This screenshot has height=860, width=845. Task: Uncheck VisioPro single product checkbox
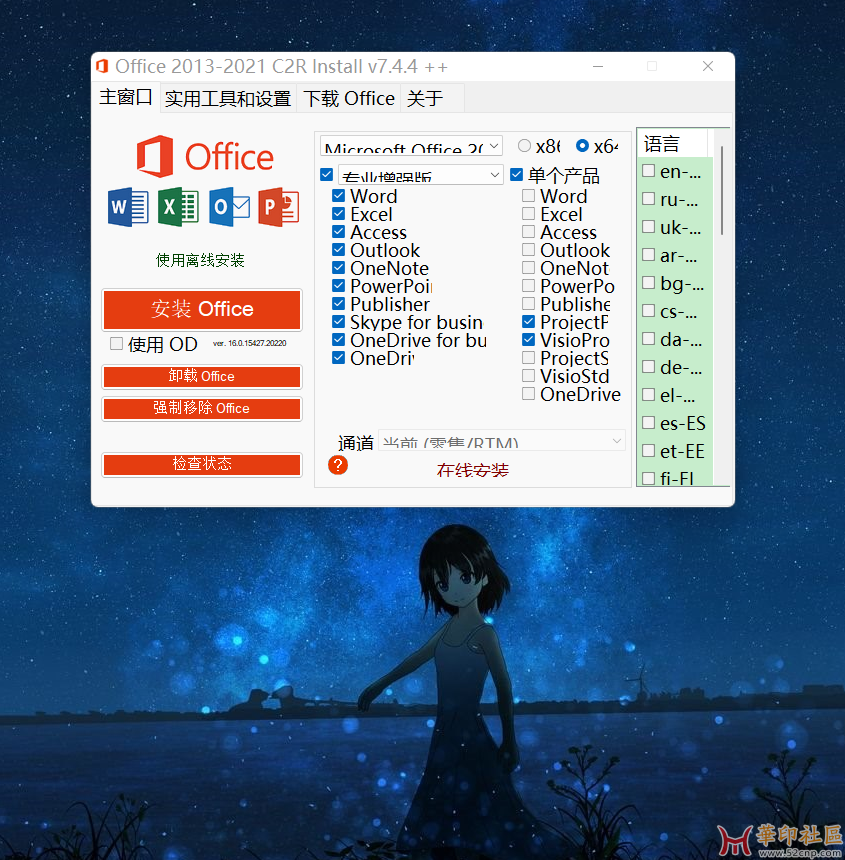529,340
